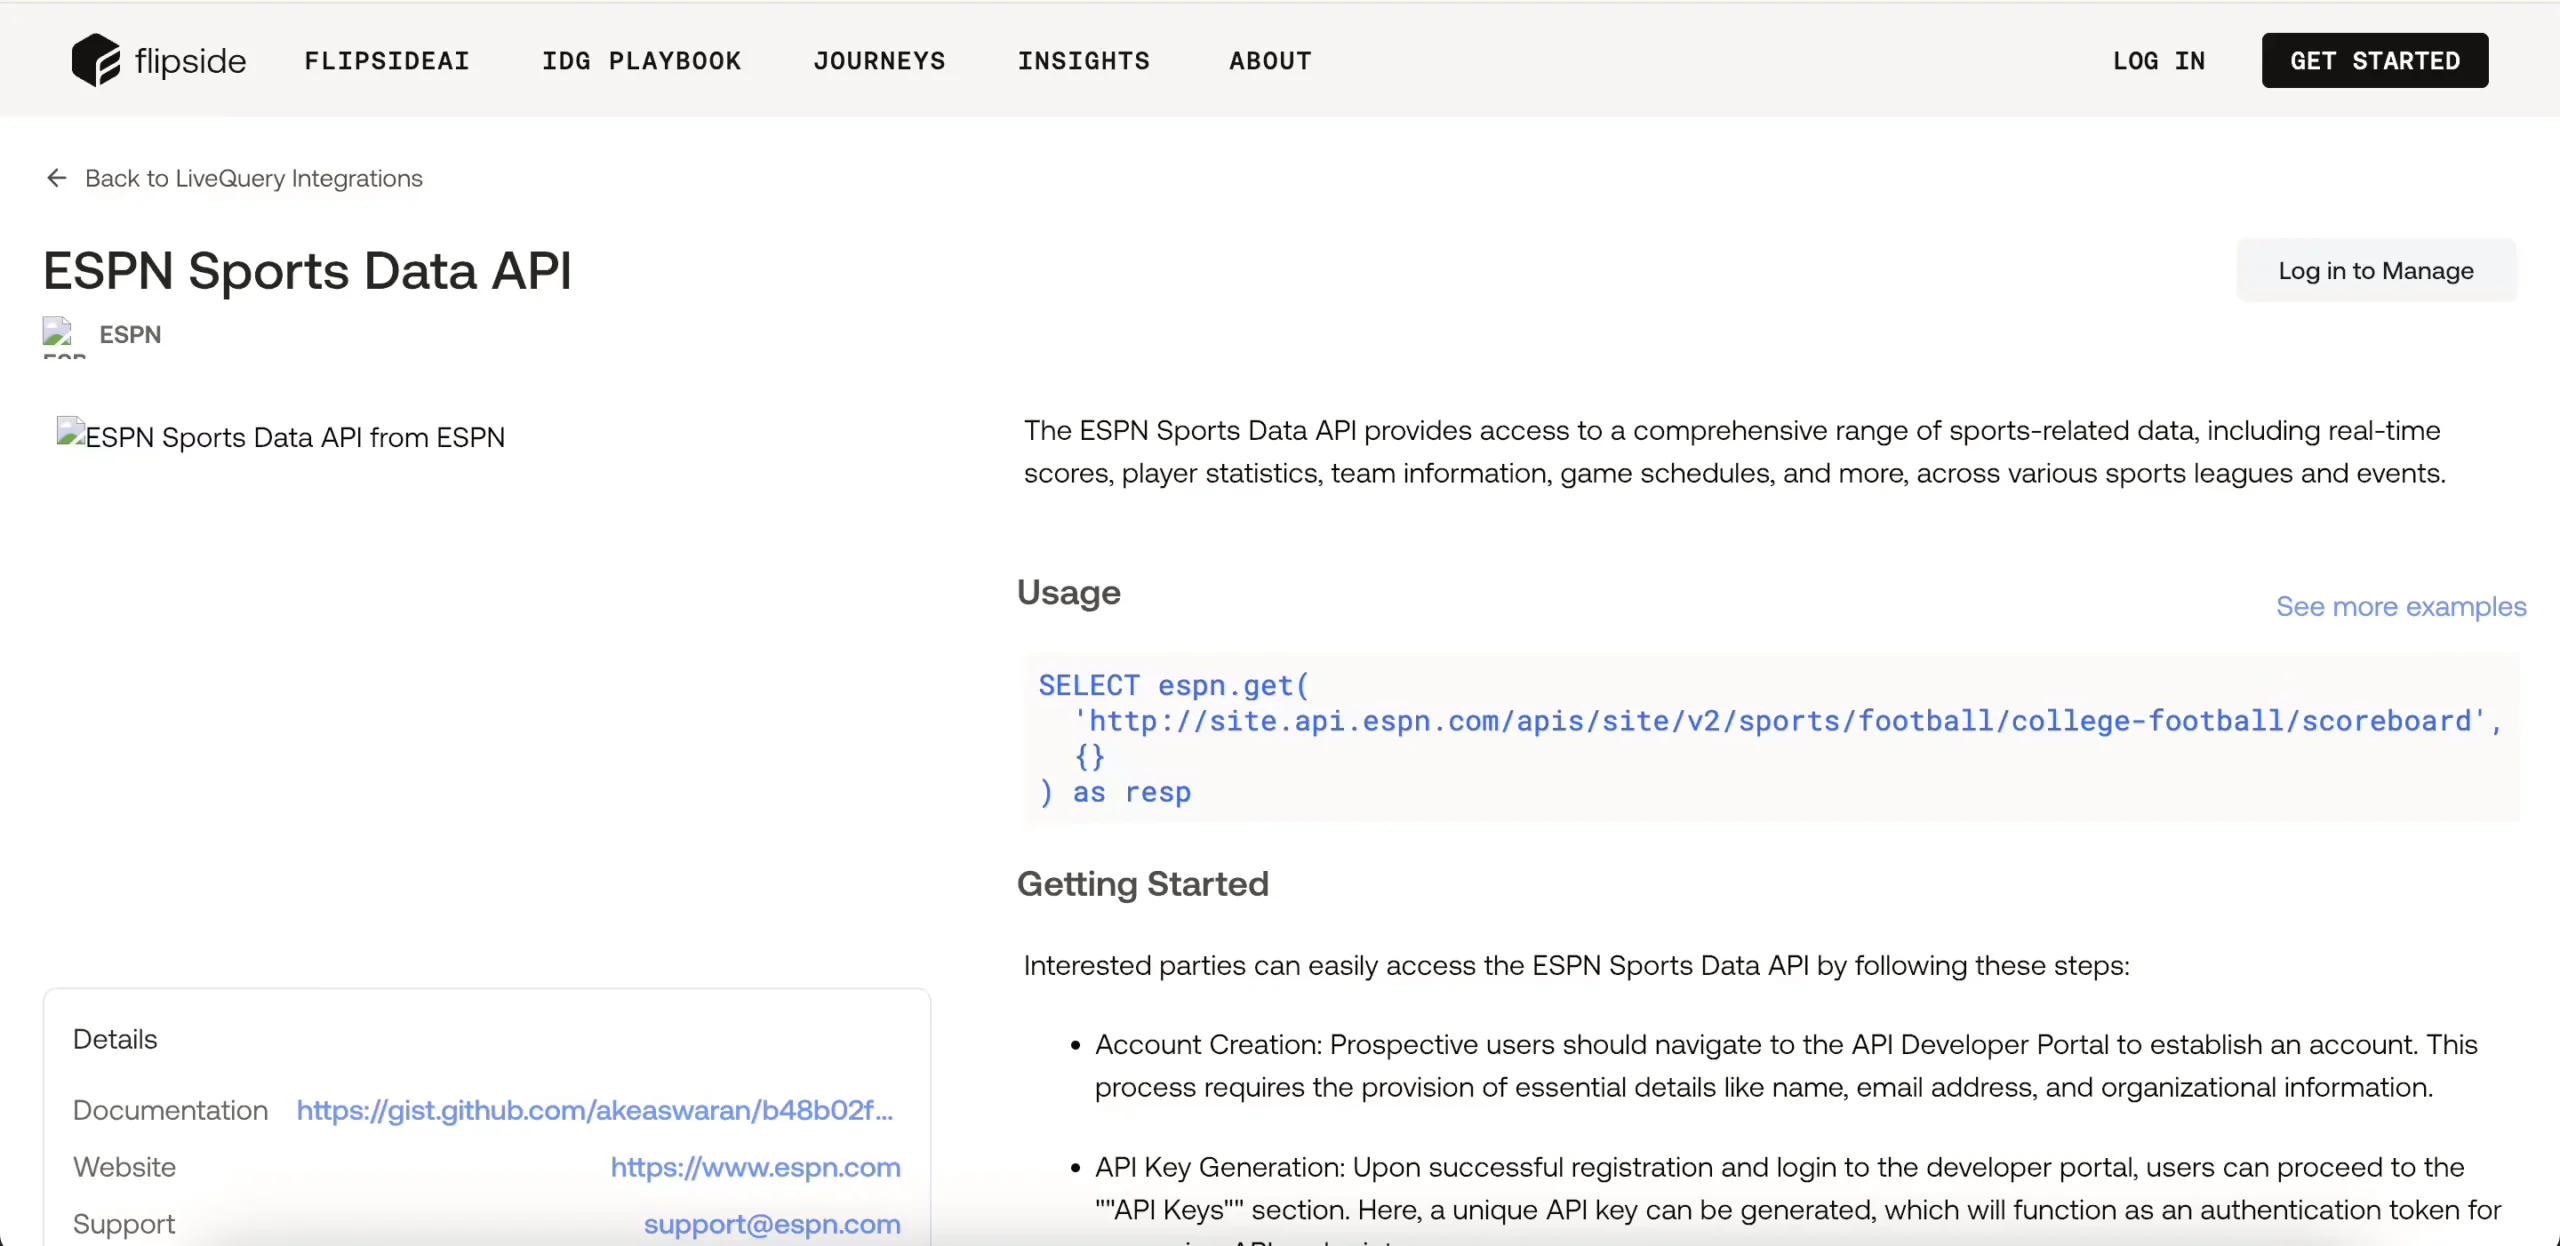Click the API description paragraph

click(x=1735, y=451)
